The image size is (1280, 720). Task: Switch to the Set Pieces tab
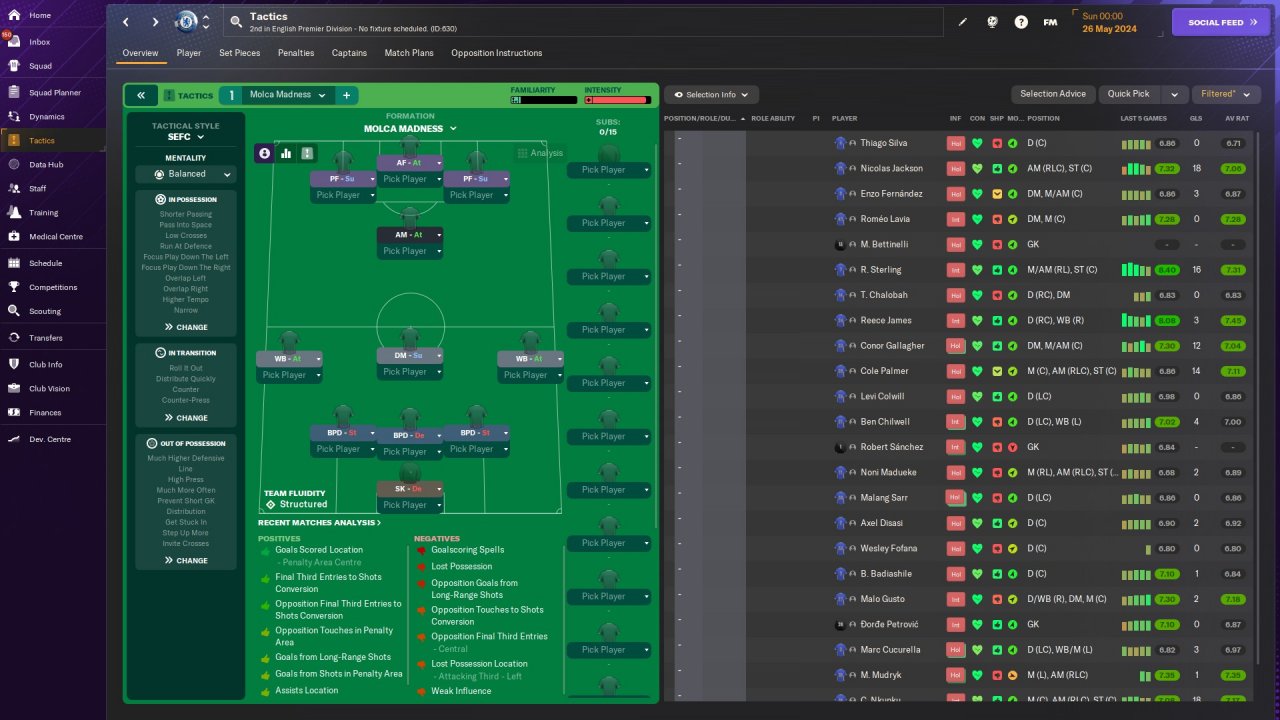point(239,53)
